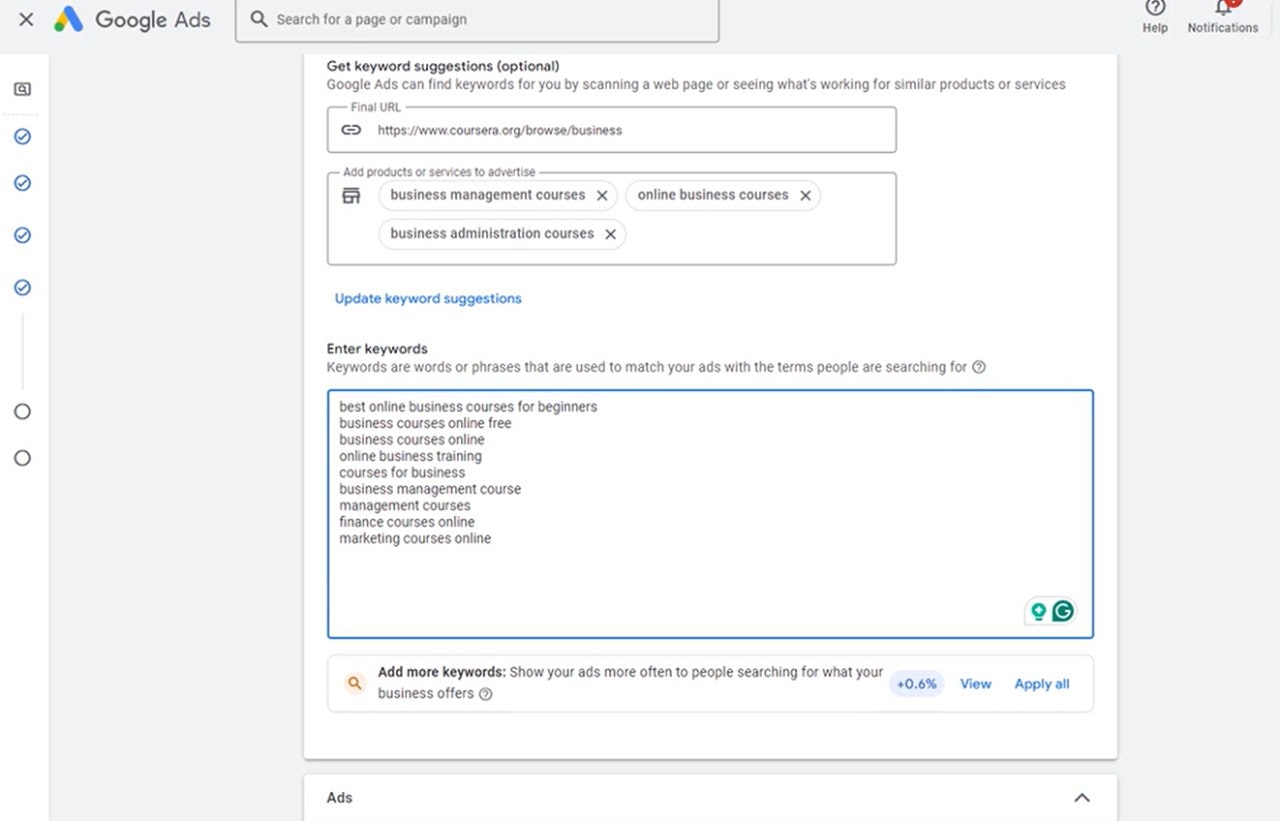
Task: Open the Notifications bell
Action: [1223, 9]
